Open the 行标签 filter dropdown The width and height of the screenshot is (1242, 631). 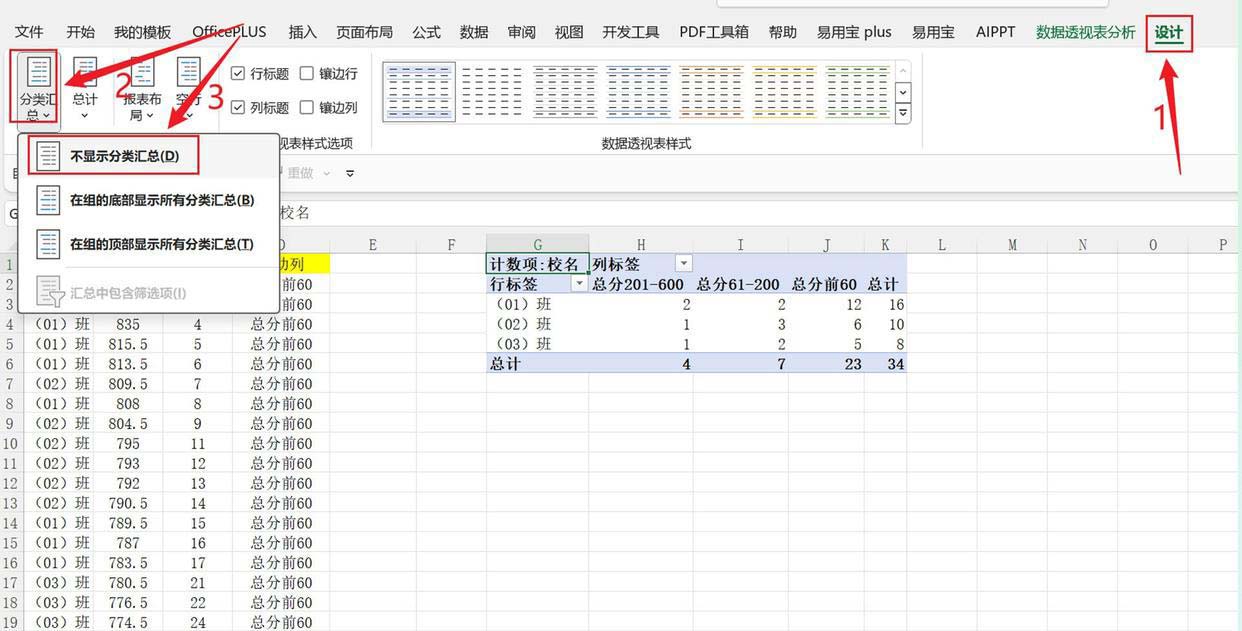tap(578, 284)
